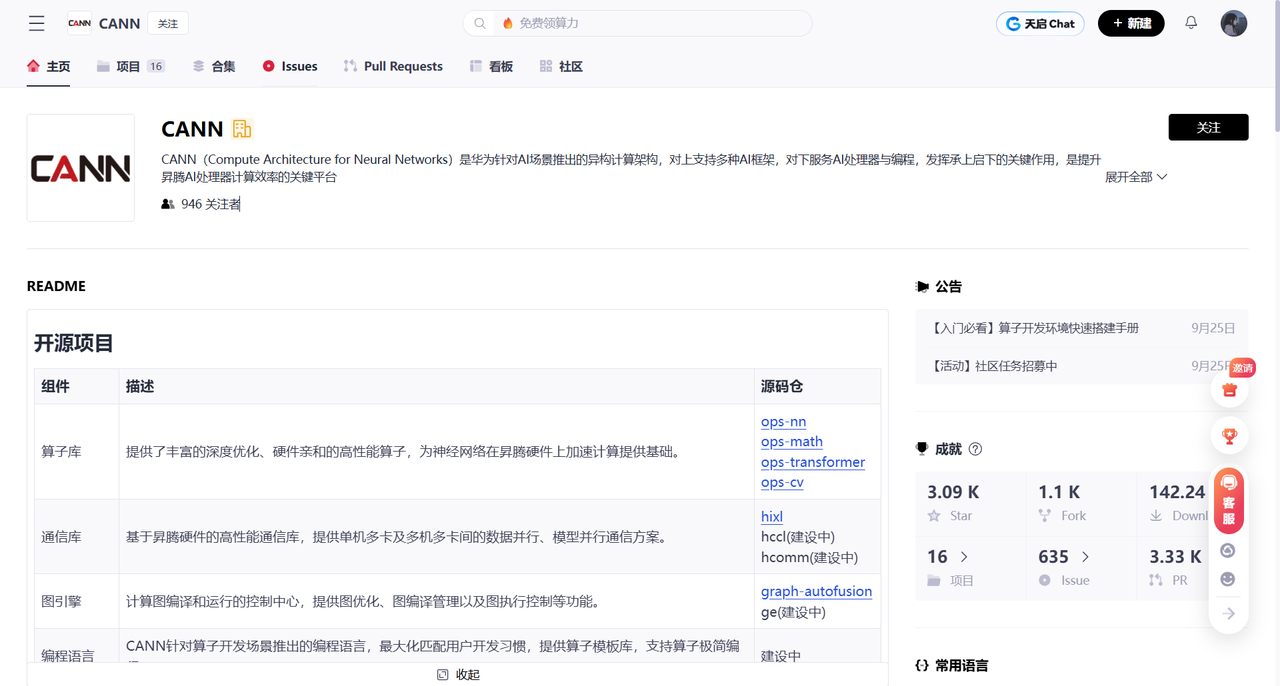Click the CANN logo in header
The width and height of the screenshot is (1280, 686).
point(79,23)
